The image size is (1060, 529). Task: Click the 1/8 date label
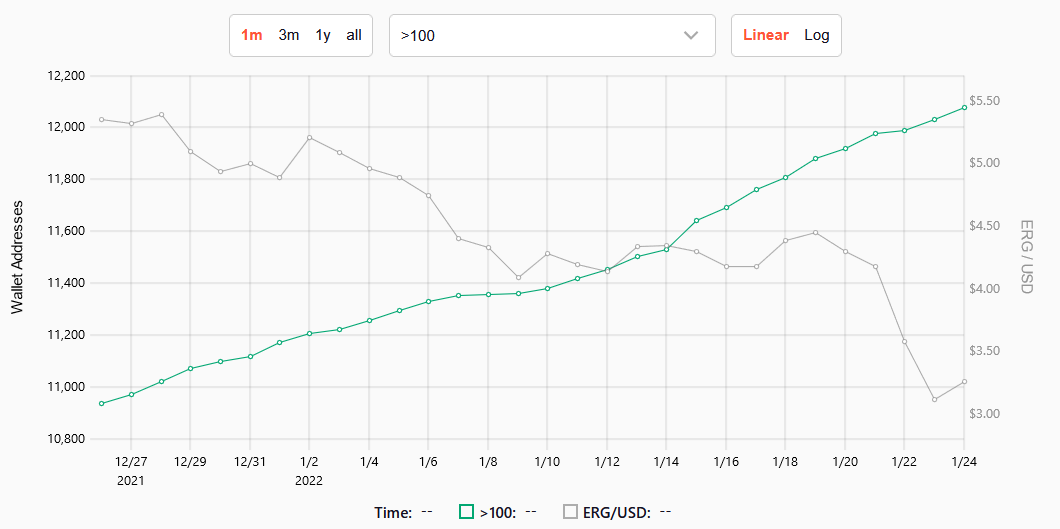point(487,461)
